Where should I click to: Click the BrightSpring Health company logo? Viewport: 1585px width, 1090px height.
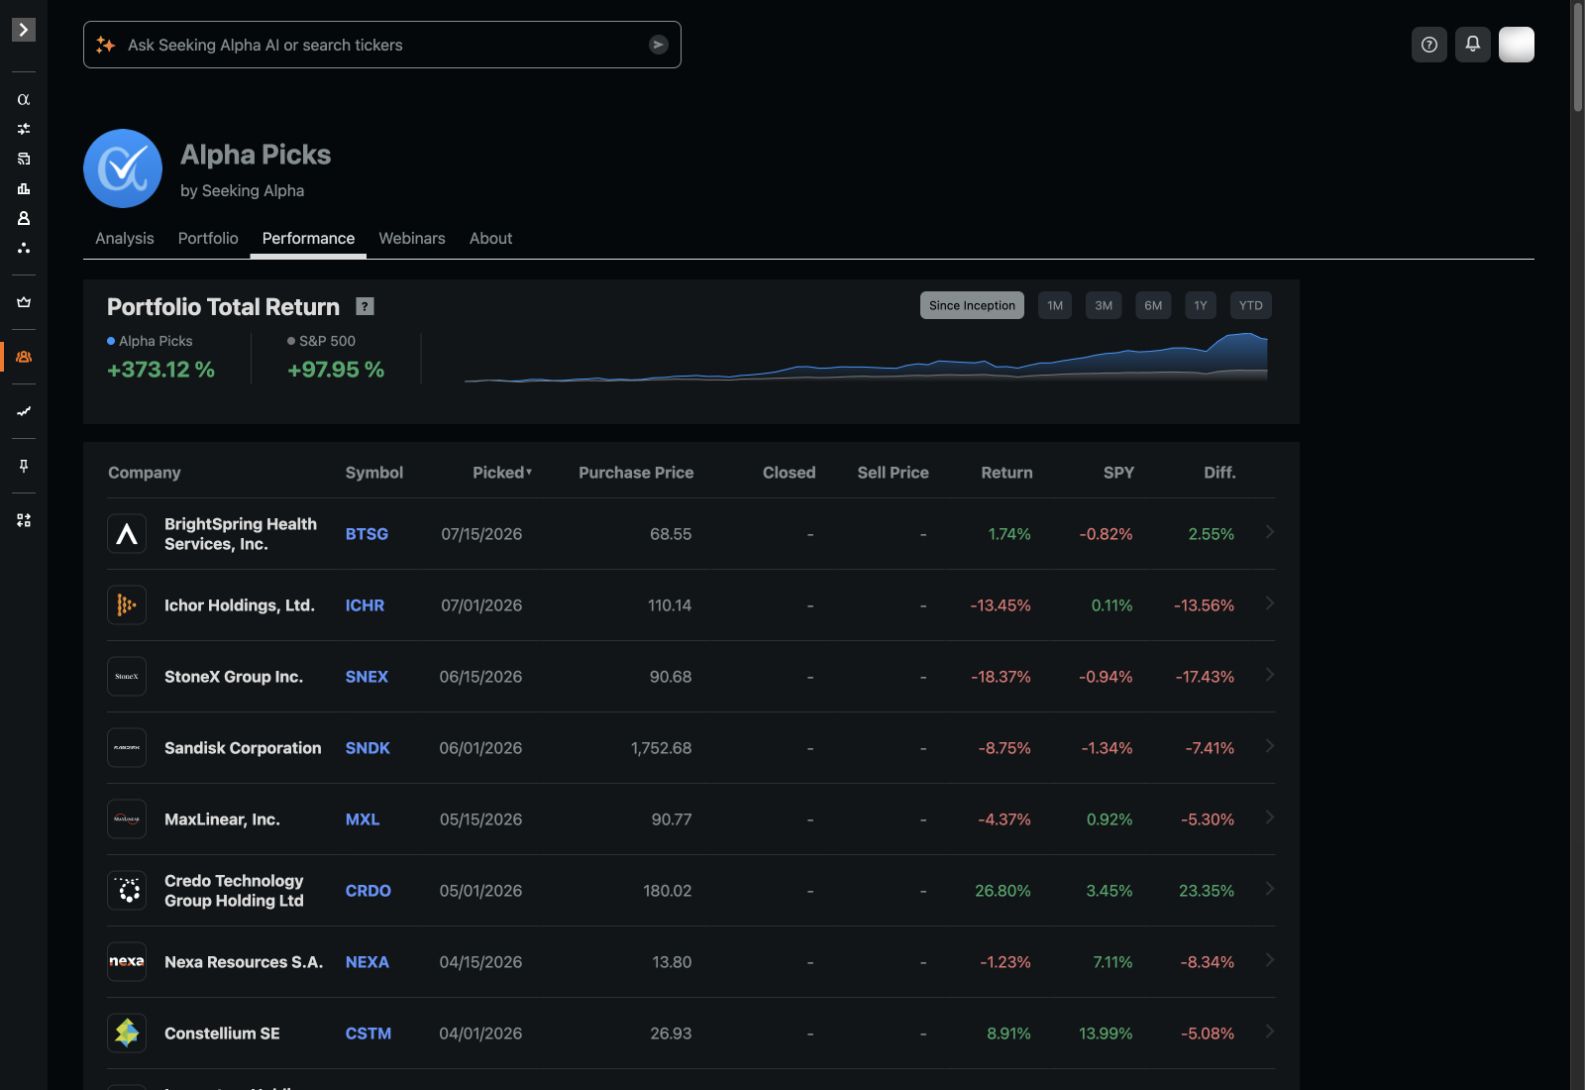[x=127, y=534]
